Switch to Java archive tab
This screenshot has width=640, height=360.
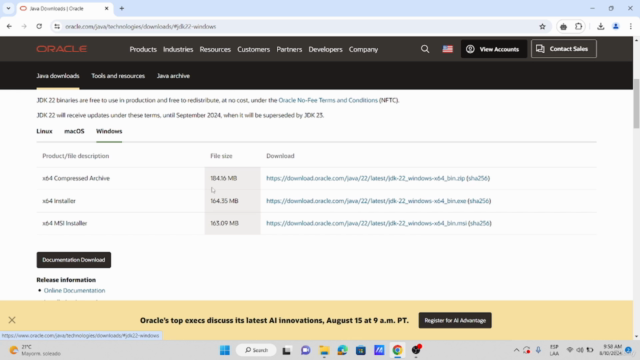(x=173, y=76)
